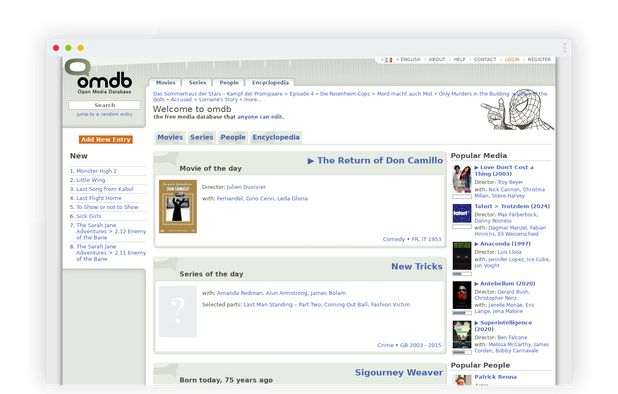Image resolution: width=618 pixels, height=394 pixels.
Task: Switch to the Series top tab
Action: (x=197, y=83)
